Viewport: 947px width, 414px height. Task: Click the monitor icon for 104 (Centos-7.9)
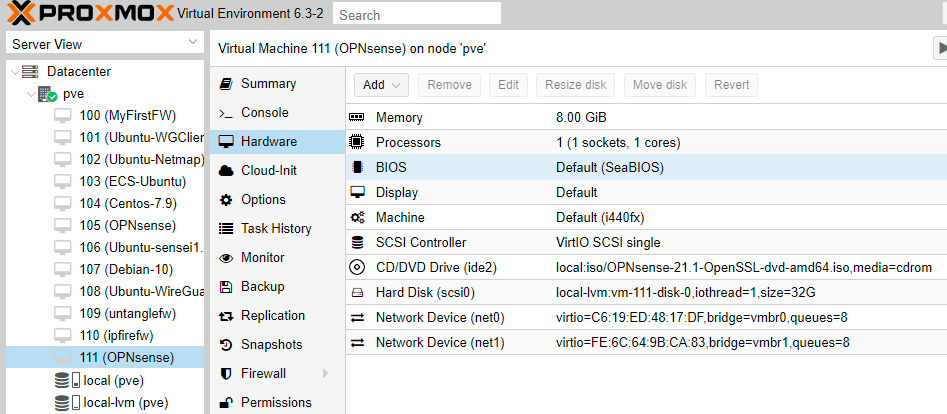click(63, 204)
